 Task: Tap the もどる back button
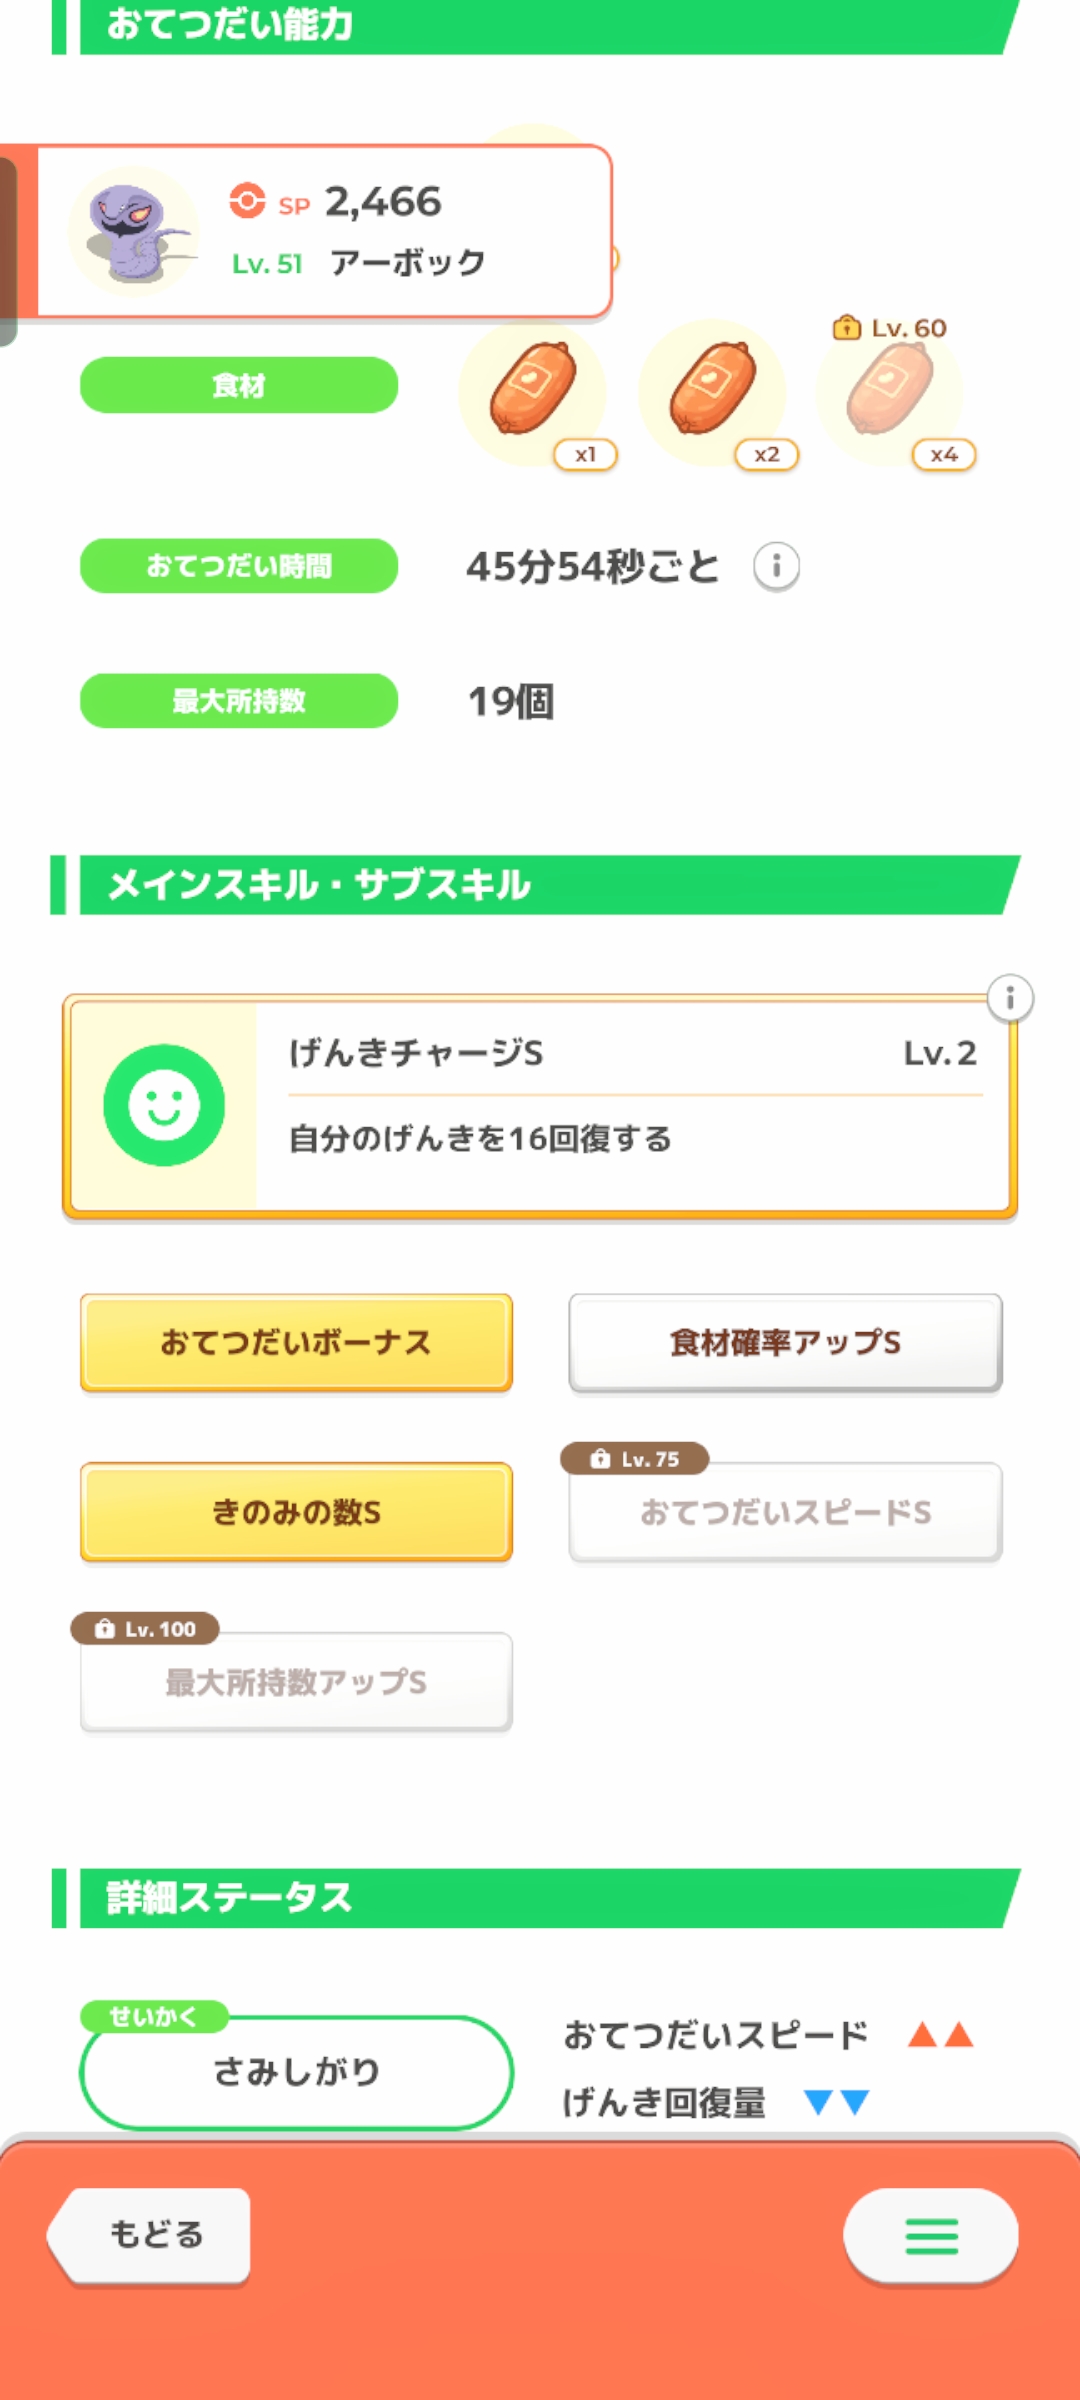point(155,2234)
